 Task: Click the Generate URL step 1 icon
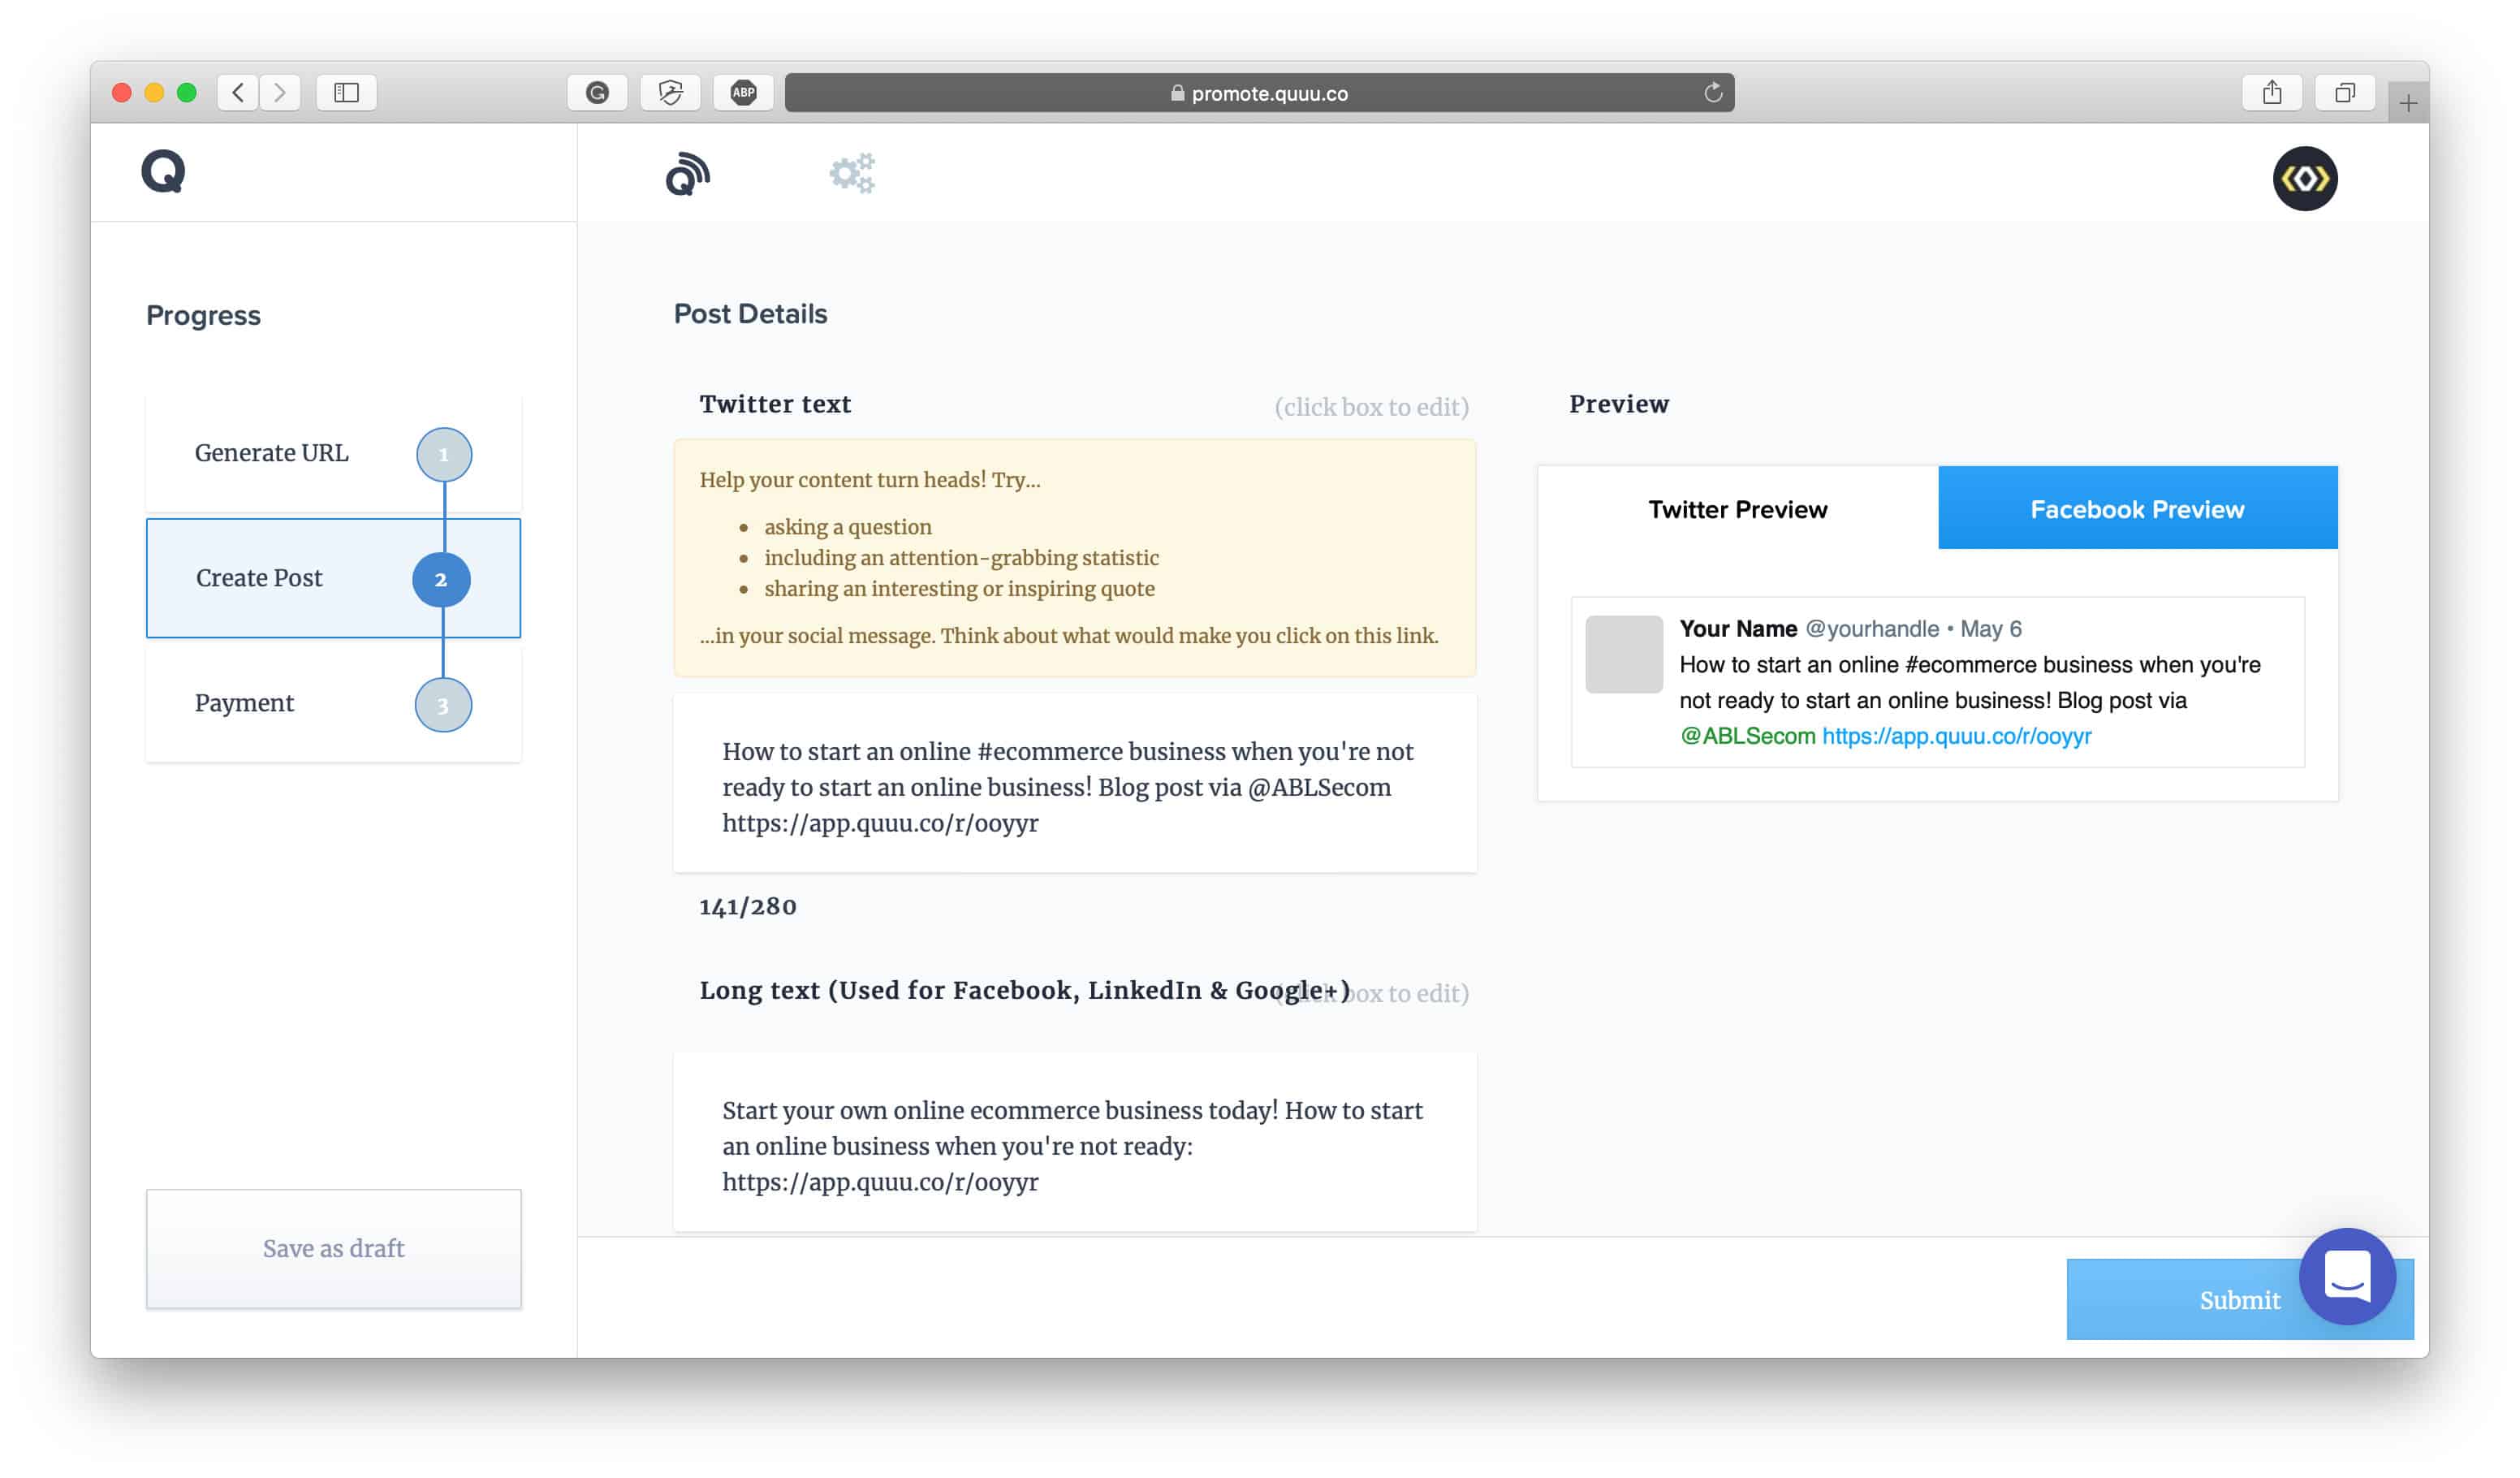click(x=443, y=452)
